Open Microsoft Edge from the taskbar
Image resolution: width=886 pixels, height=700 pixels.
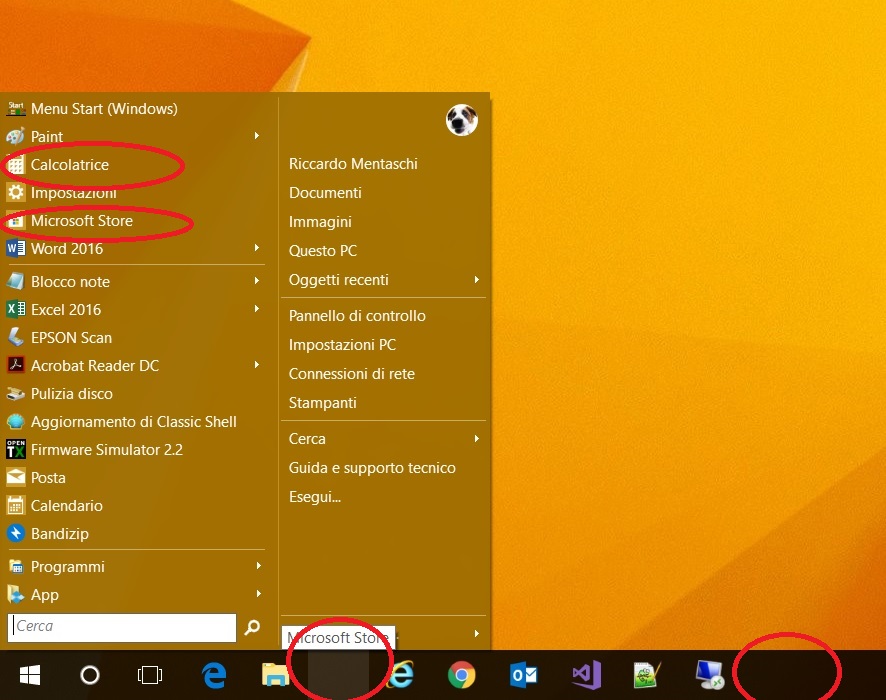point(214,675)
